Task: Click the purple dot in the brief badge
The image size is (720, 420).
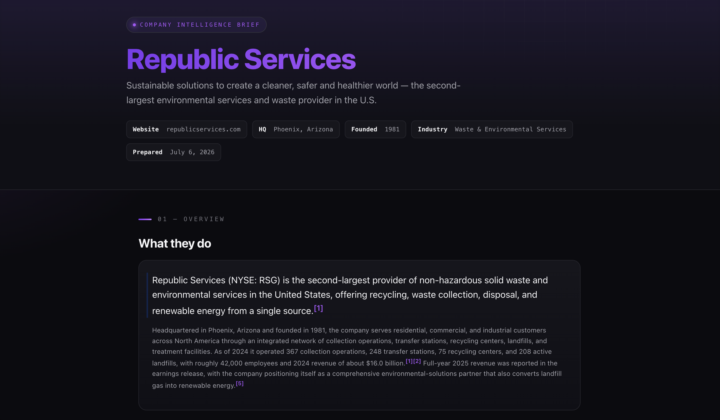Action: [135, 25]
